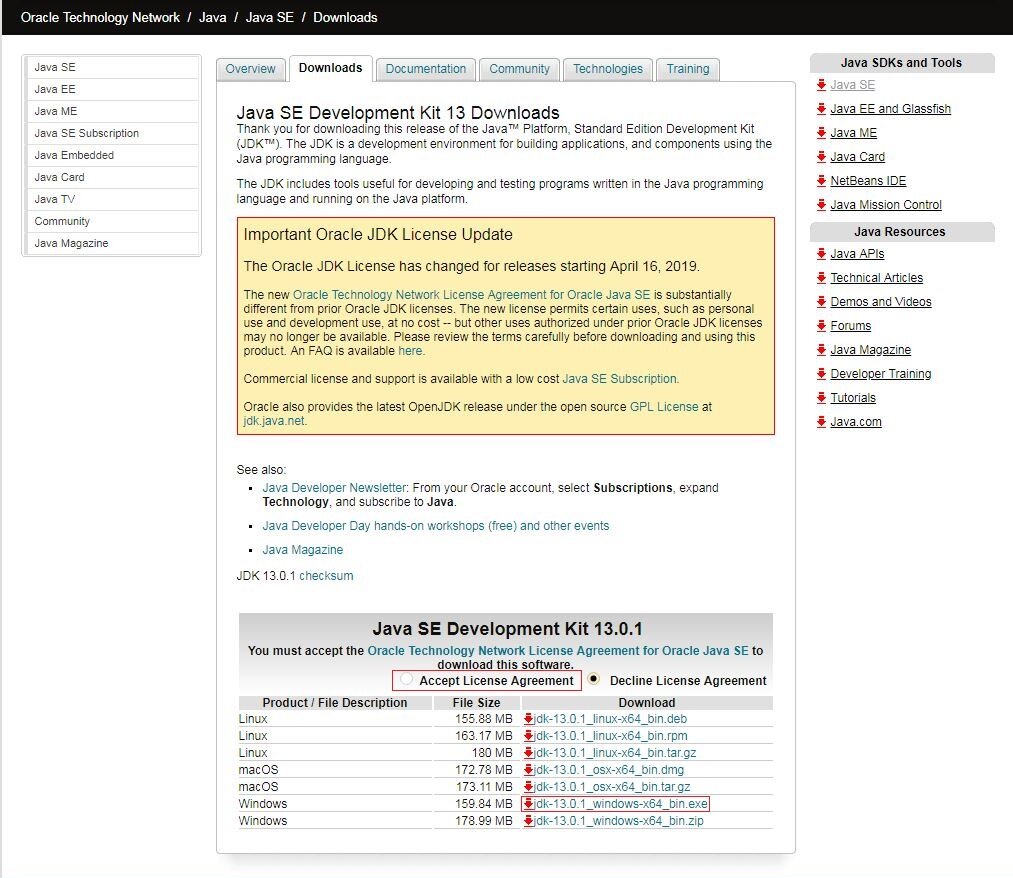
Task: Click the download icon beside Java EE and Glassfish
Action: (x=821, y=109)
